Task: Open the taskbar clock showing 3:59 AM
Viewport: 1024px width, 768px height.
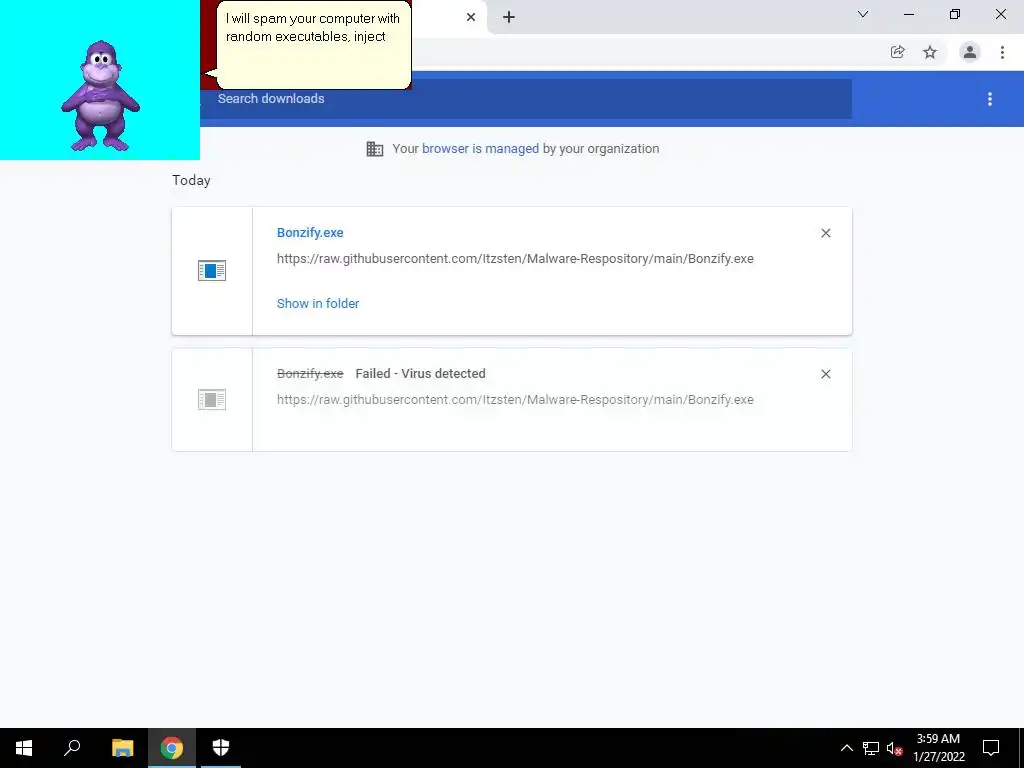Action: [x=938, y=748]
